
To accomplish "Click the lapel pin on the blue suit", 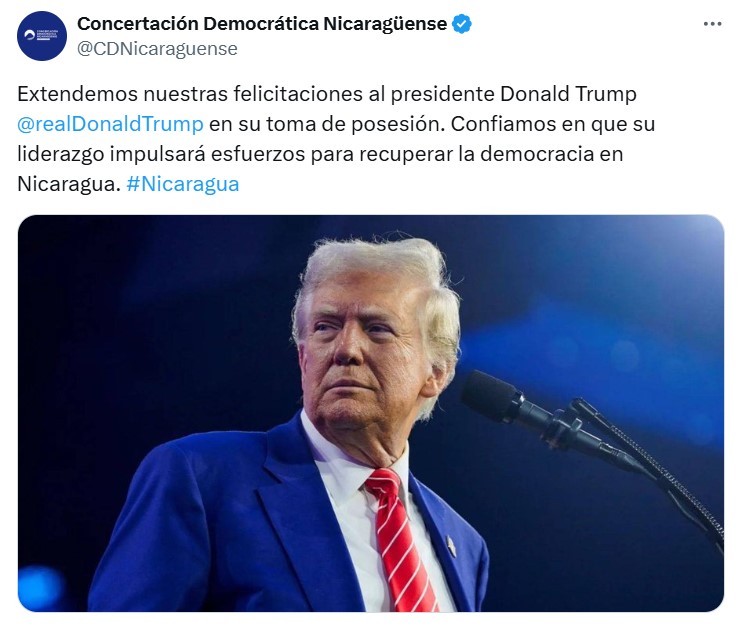I will pos(451,546).
